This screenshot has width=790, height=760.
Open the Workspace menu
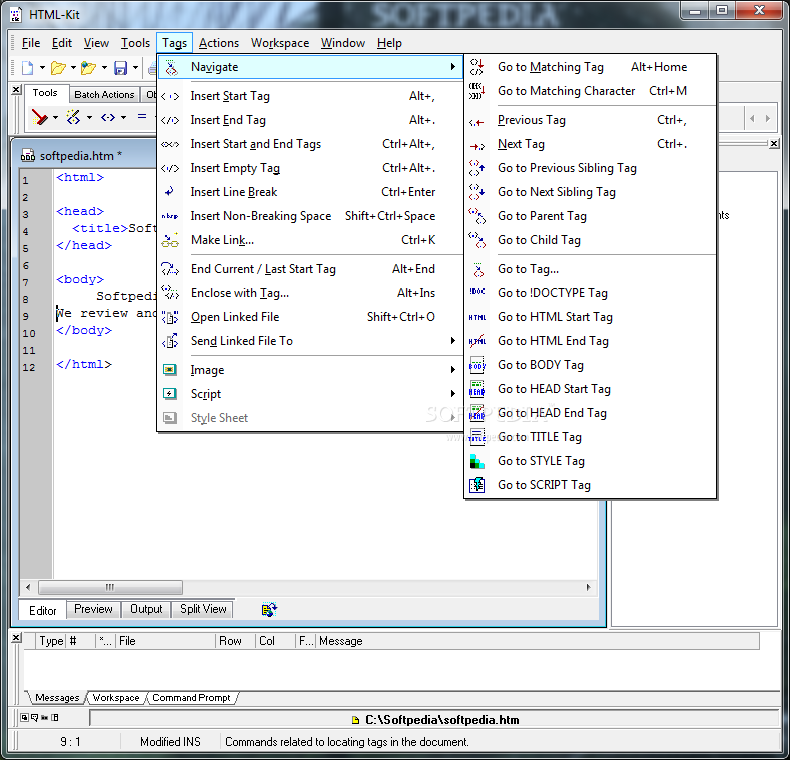(x=280, y=43)
